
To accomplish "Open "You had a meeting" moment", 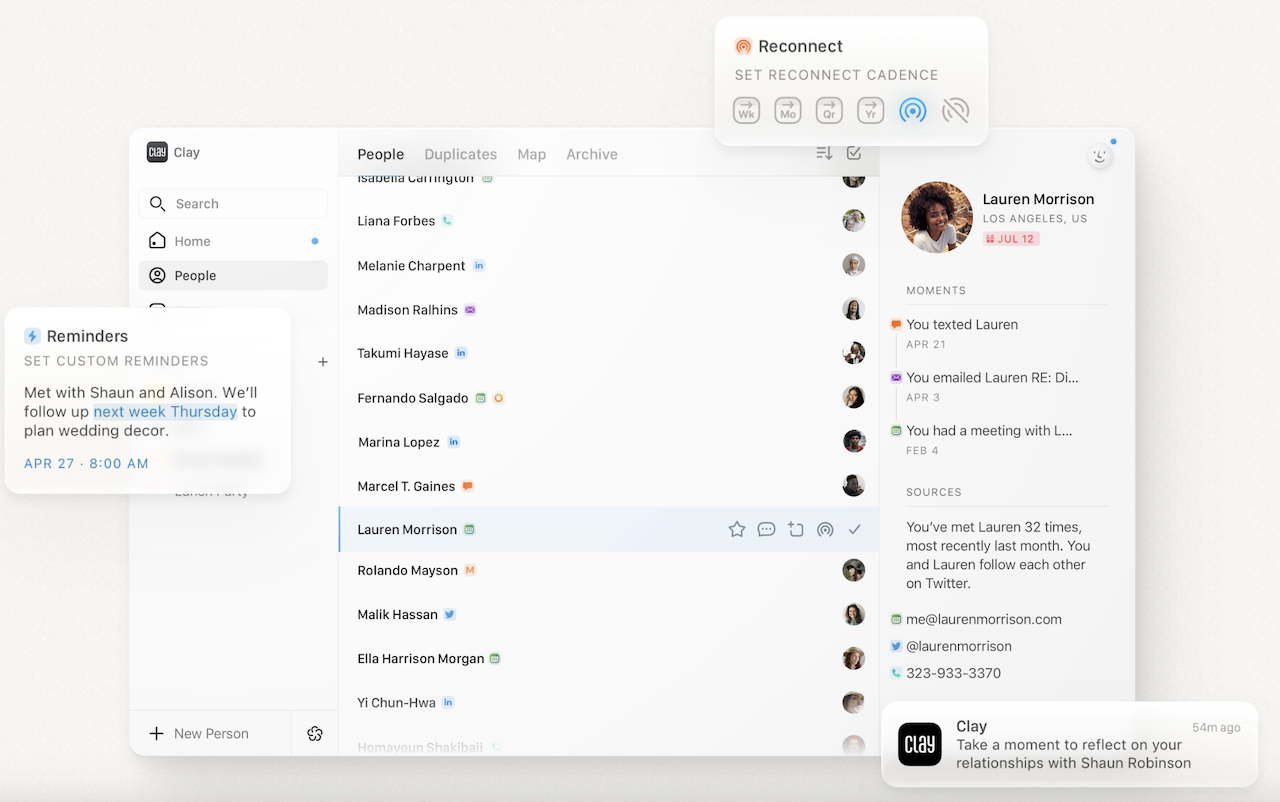I will coord(989,431).
